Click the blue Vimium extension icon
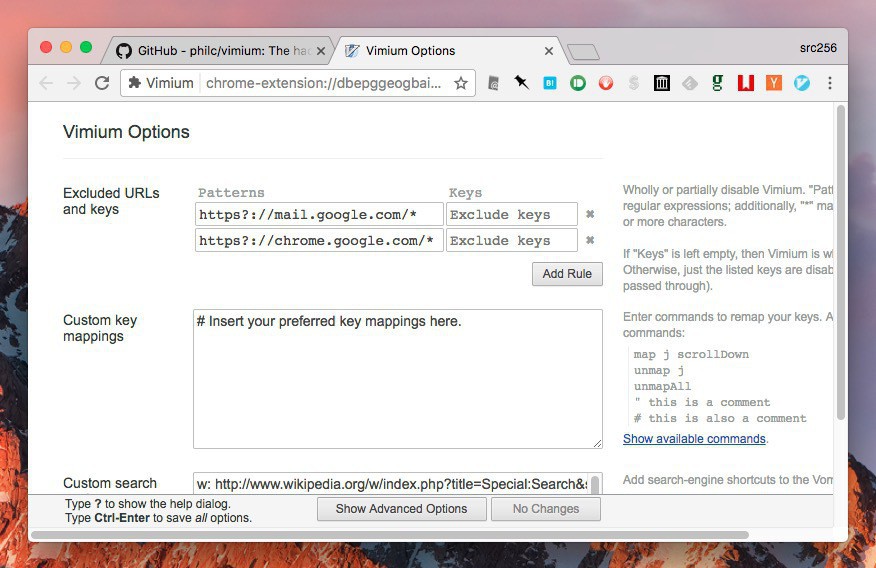Image resolution: width=876 pixels, height=568 pixels. coord(802,83)
